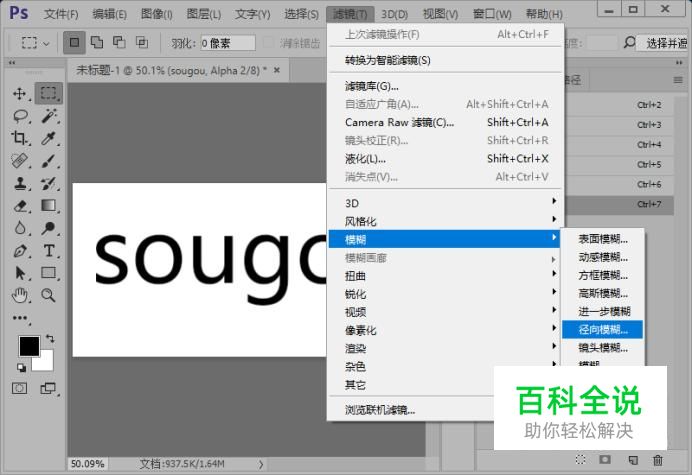The height and width of the screenshot is (475, 692).
Task: Select the Horizontal Type tool
Action: [49, 251]
